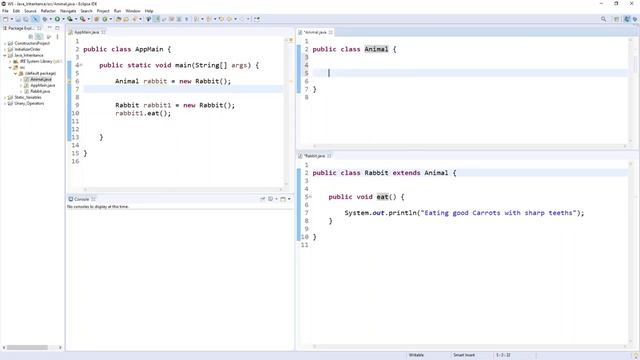Close the Rabbit.java editor tab
640x360 pixels.
click(x=329, y=156)
